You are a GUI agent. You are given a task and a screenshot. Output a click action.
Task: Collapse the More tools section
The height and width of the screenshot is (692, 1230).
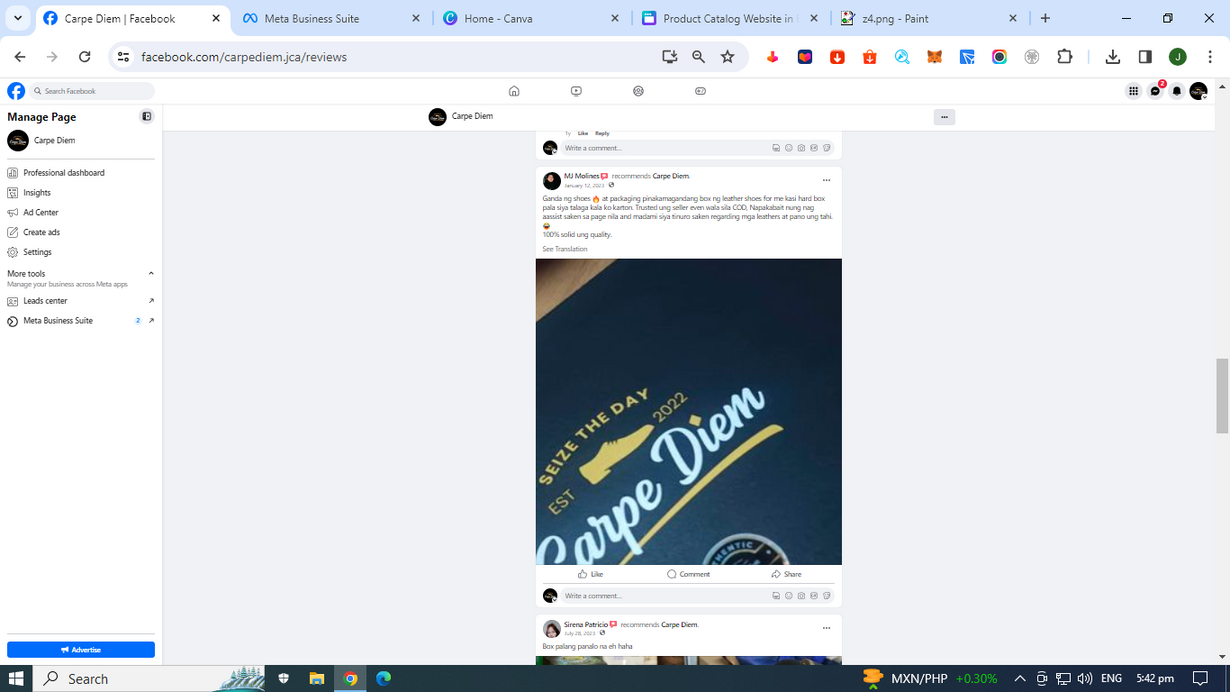pyautogui.click(x=151, y=273)
